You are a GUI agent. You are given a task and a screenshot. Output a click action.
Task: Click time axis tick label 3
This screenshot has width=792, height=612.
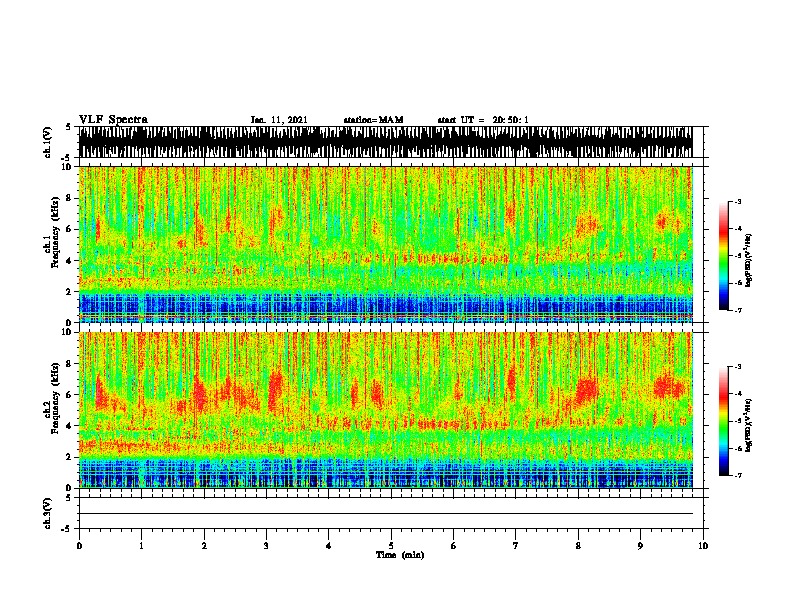click(266, 546)
